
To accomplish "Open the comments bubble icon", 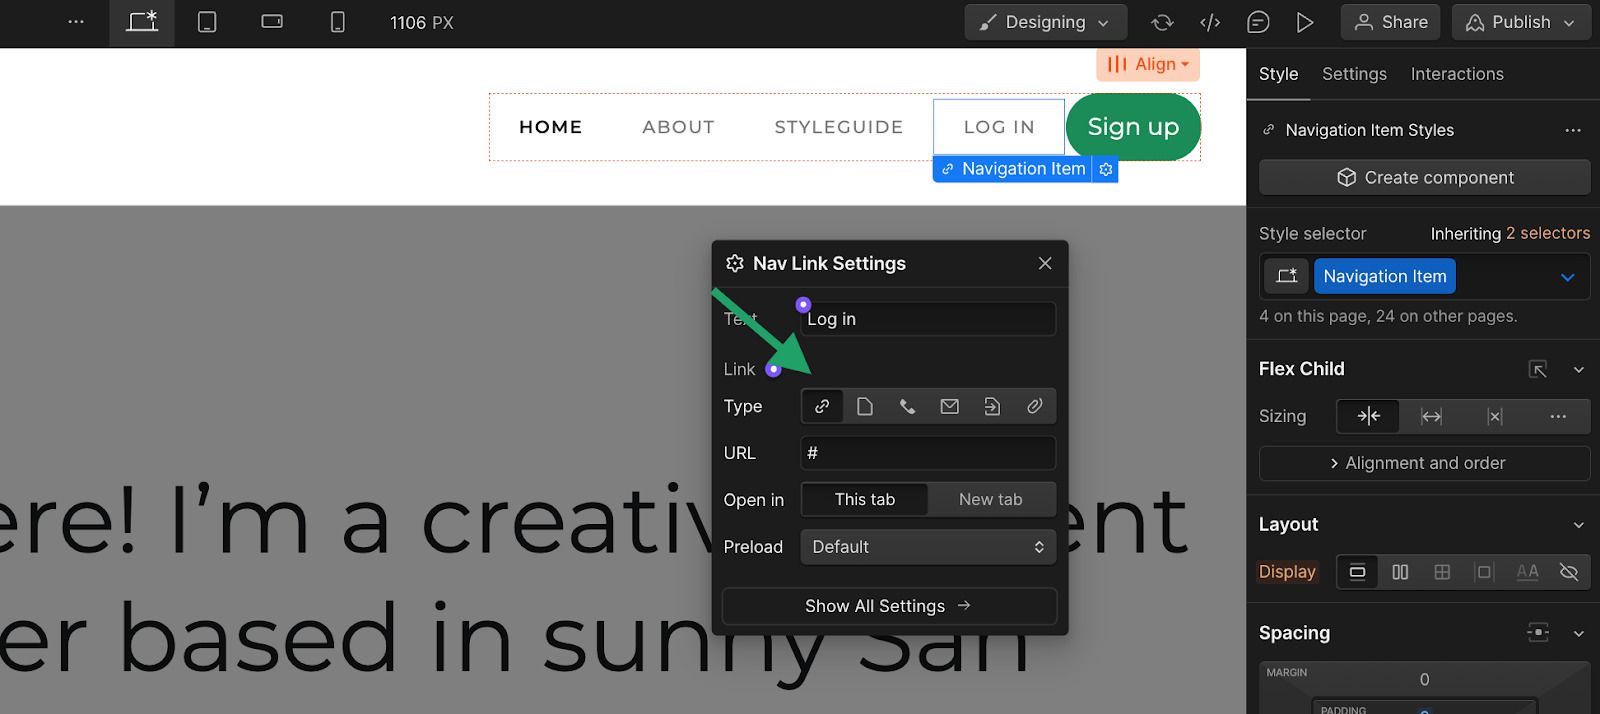I will coord(1258,22).
